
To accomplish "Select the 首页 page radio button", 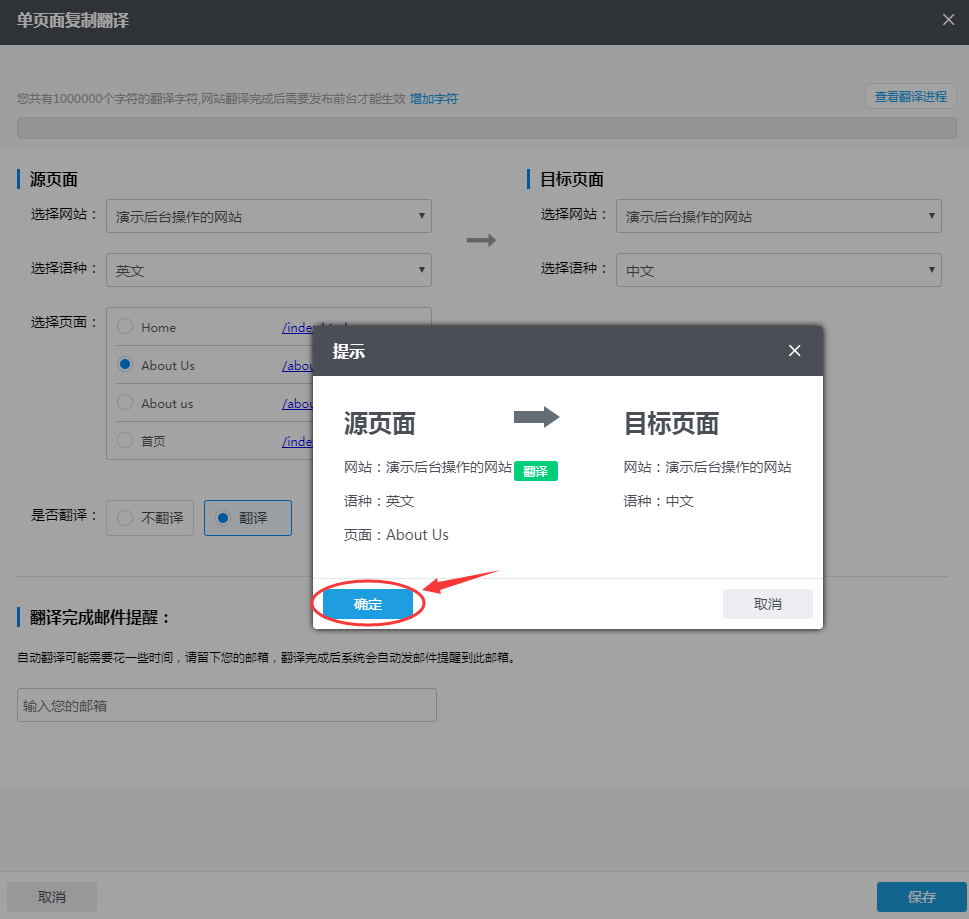I will (x=125, y=441).
